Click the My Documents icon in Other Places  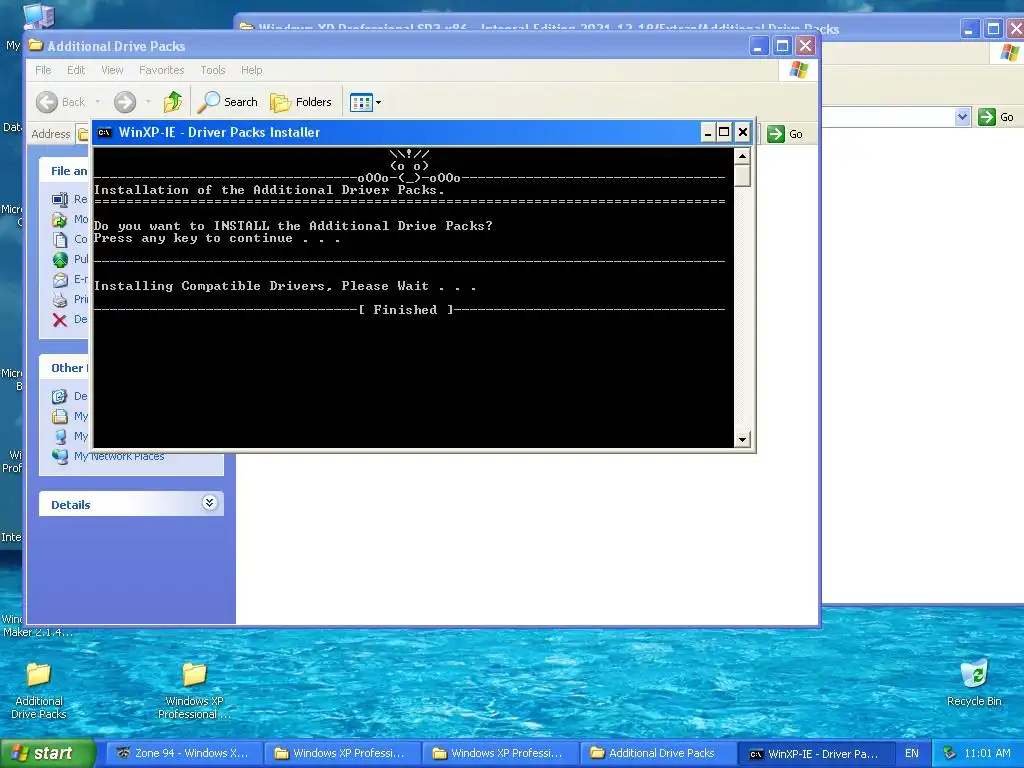[60, 417]
